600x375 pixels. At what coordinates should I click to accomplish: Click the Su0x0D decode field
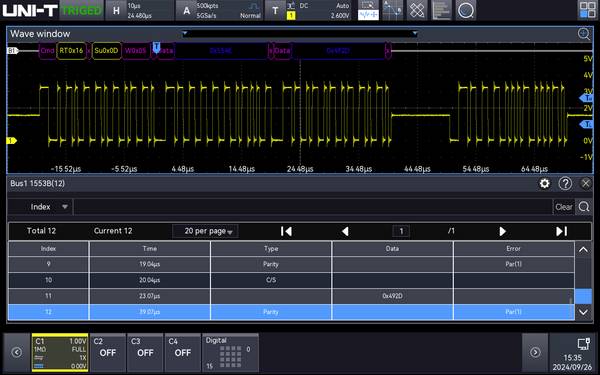coord(106,51)
